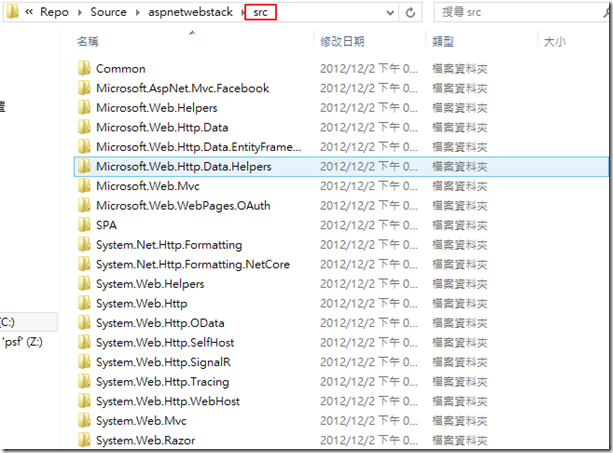Screen dimensions: 613x453
Task: Select System.Web.Http.WebHost folder name
Action: pos(168,401)
